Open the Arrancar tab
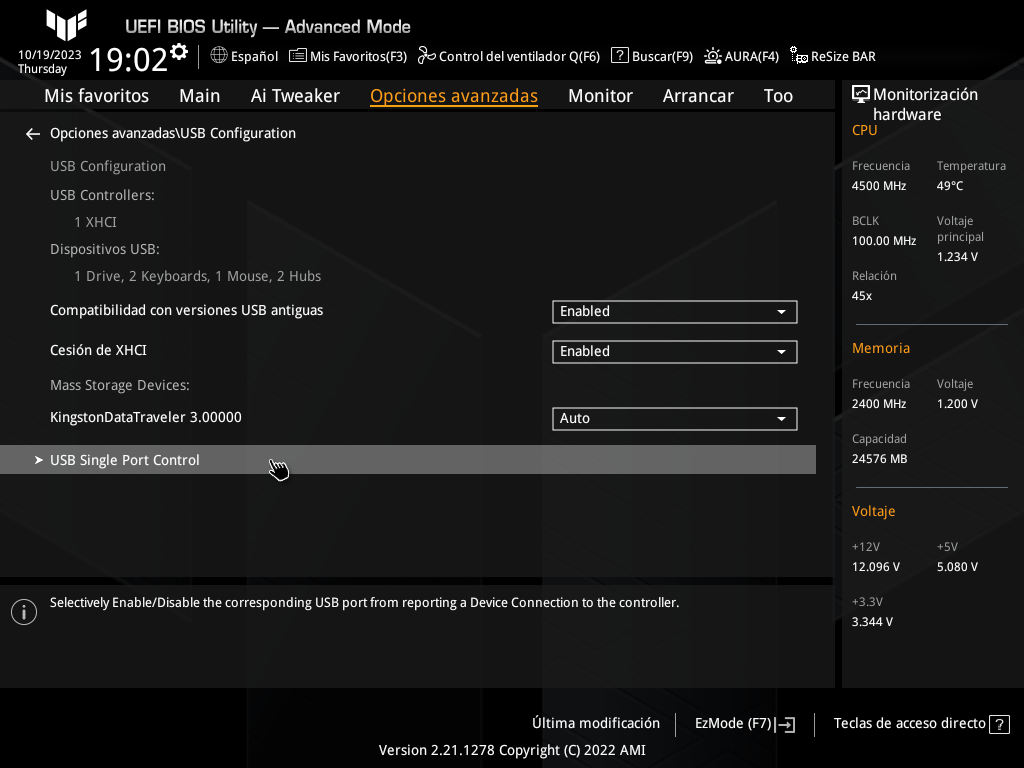1024x768 pixels. (698, 96)
